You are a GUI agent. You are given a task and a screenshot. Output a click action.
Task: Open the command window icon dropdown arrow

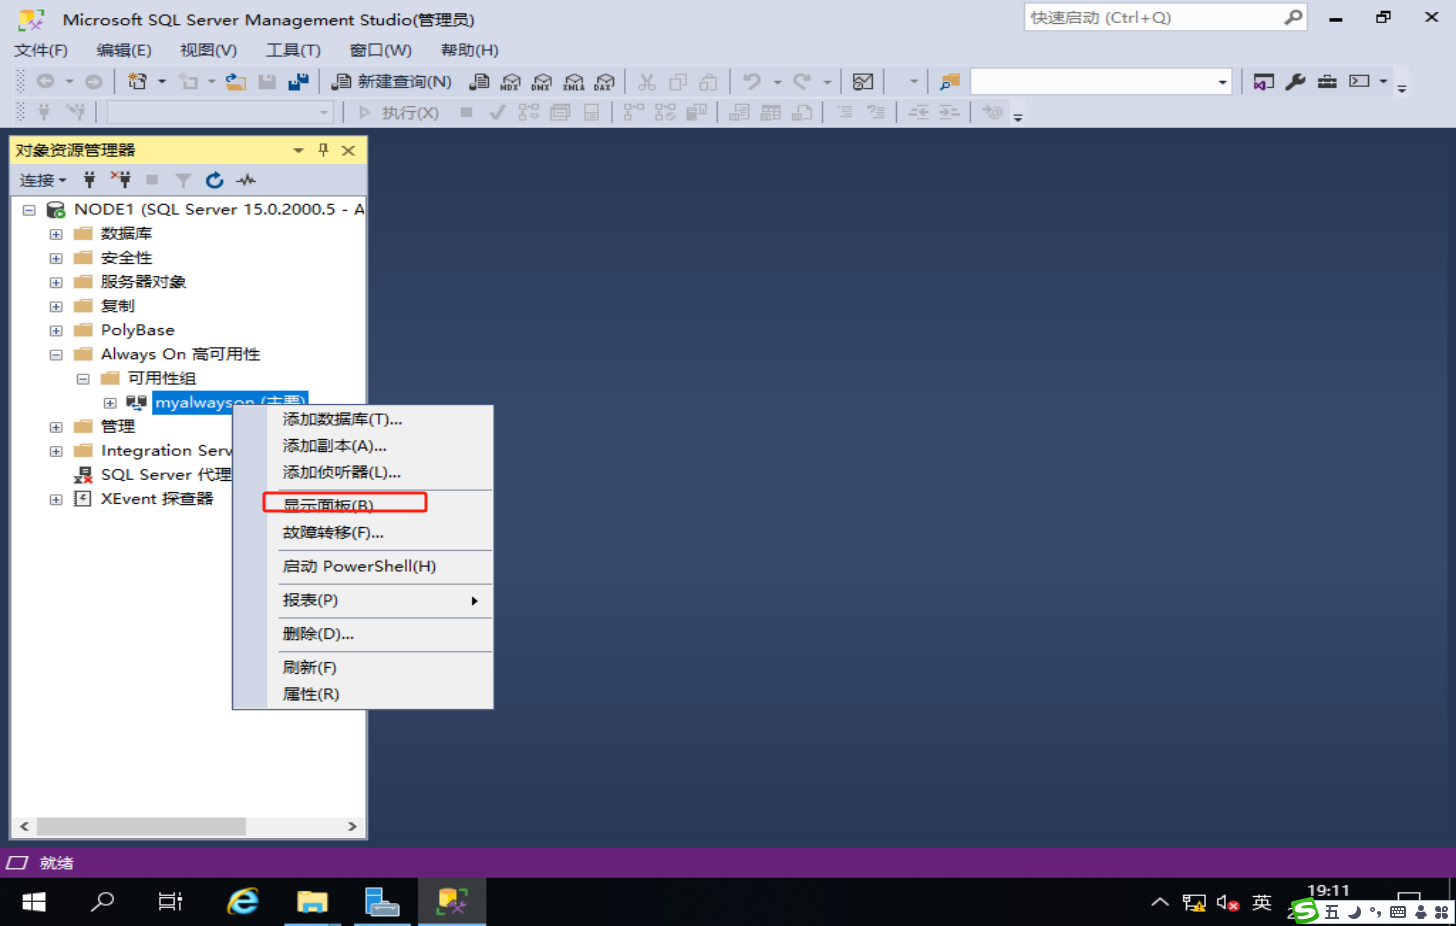(x=1383, y=82)
